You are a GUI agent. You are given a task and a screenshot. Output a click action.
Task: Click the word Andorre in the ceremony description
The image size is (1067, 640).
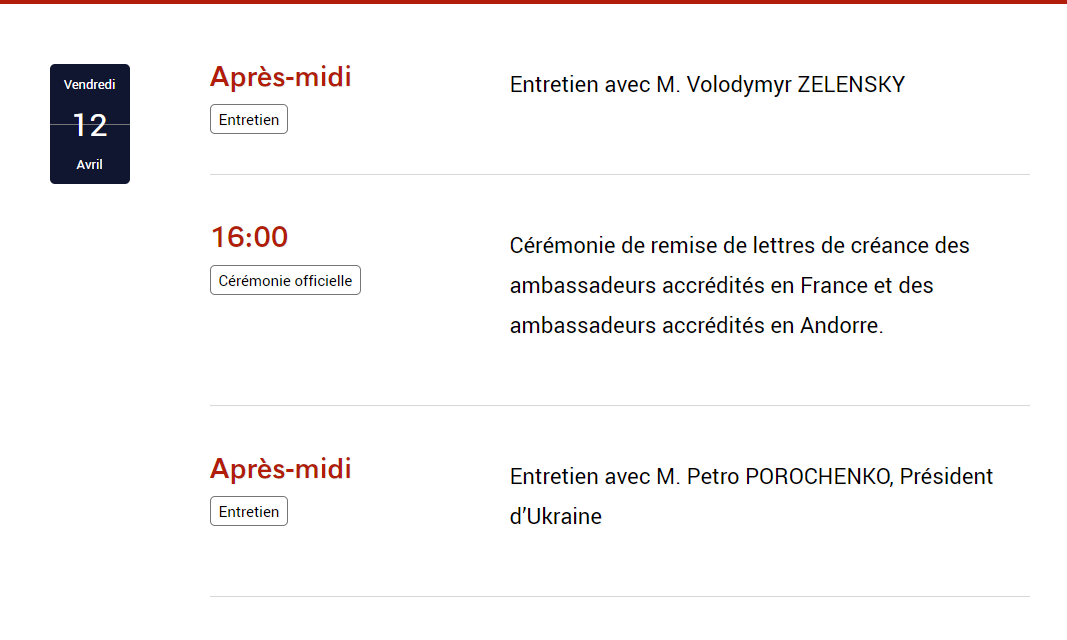pos(841,326)
